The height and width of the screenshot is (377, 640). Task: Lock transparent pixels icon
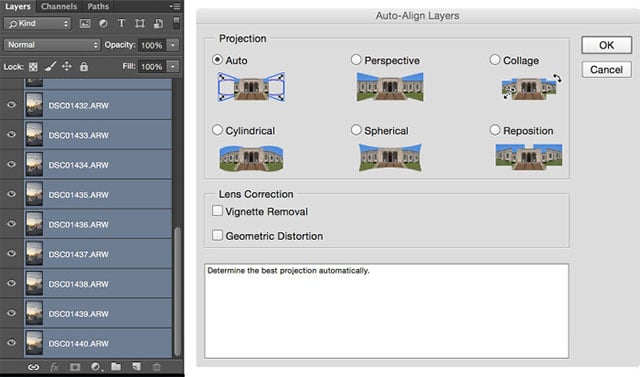(33, 67)
